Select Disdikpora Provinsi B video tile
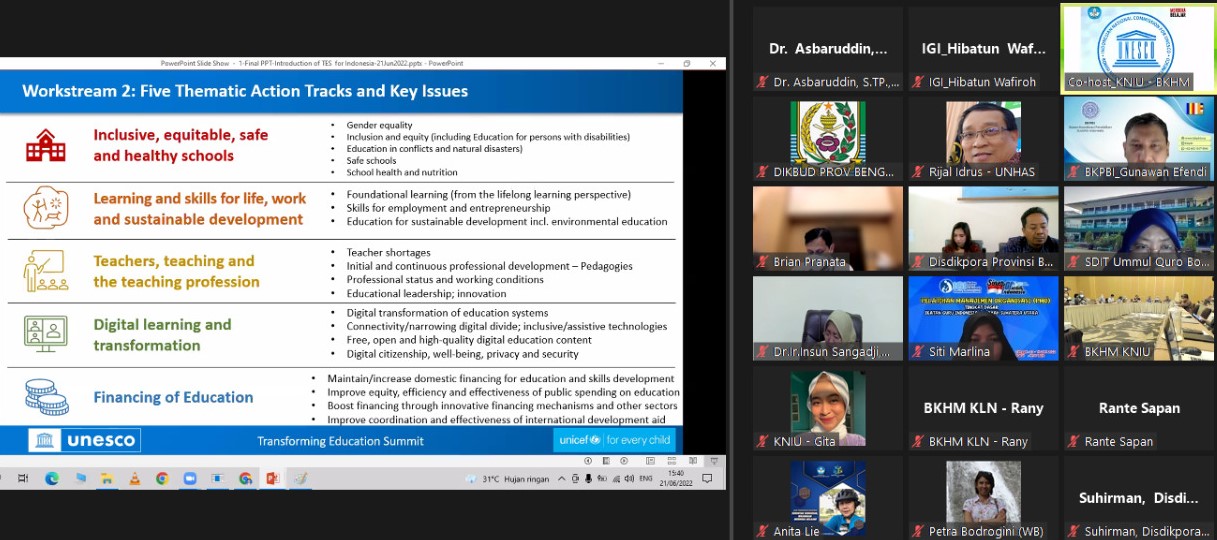 [x=983, y=229]
